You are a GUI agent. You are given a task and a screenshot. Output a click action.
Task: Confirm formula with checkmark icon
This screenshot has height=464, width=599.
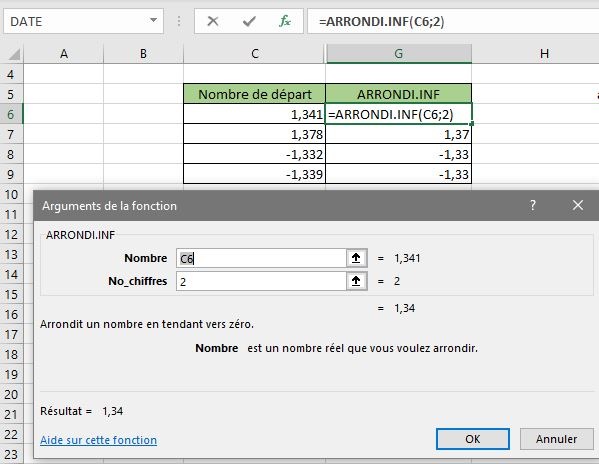pyautogui.click(x=249, y=21)
